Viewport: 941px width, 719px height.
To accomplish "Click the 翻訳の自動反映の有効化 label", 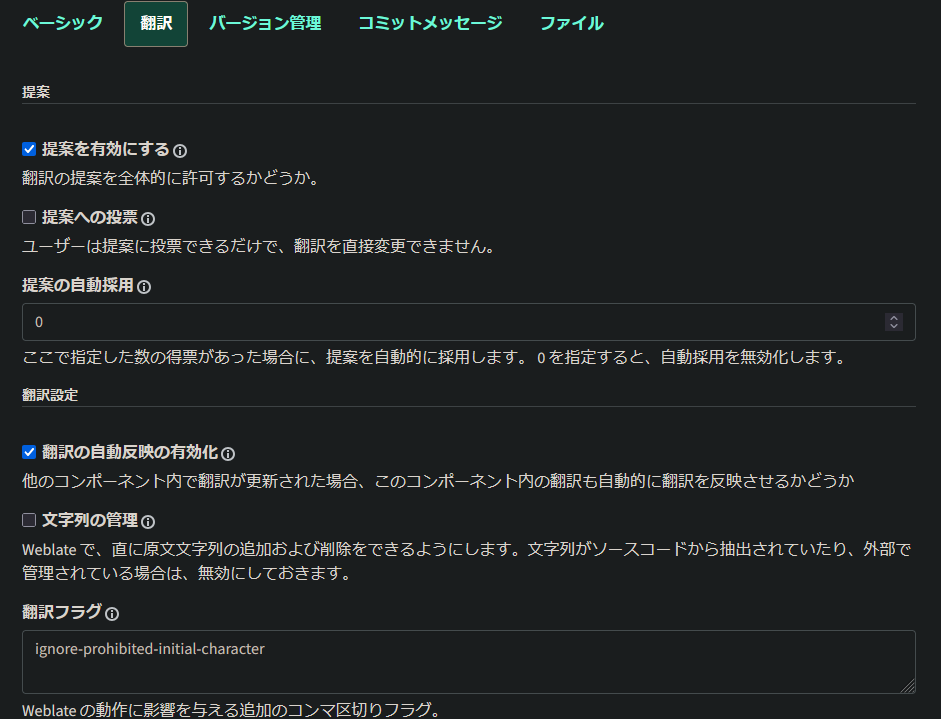I will (130, 452).
